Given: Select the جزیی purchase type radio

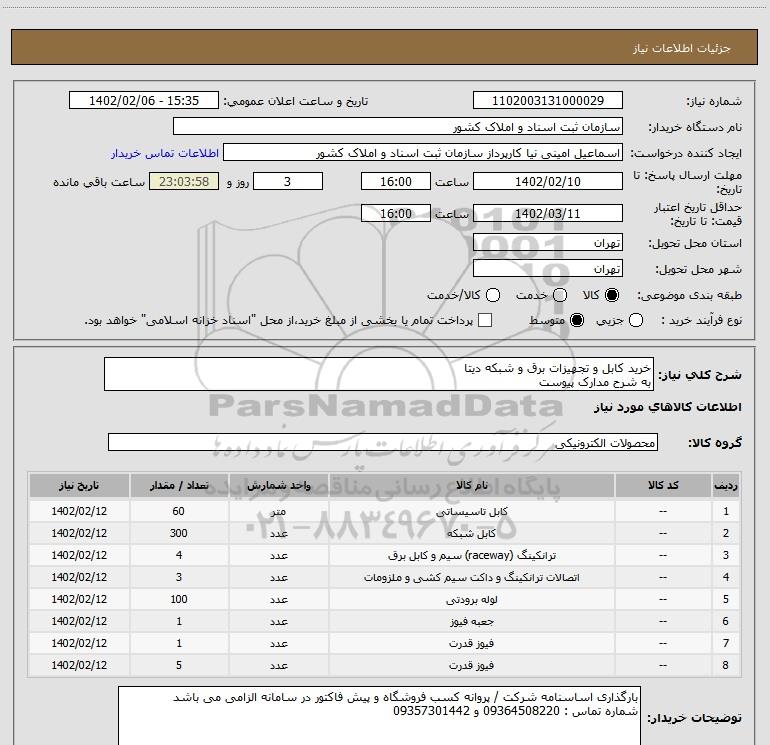Looking at the screenshot, I should pyautogui.click(x=636, y=320).
